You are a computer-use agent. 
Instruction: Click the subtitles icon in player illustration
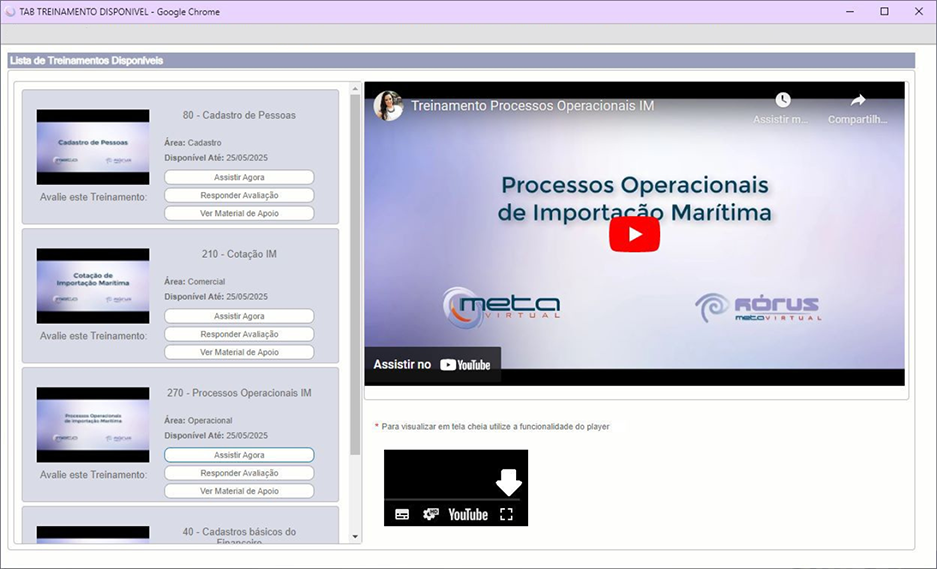pos(402,514)
